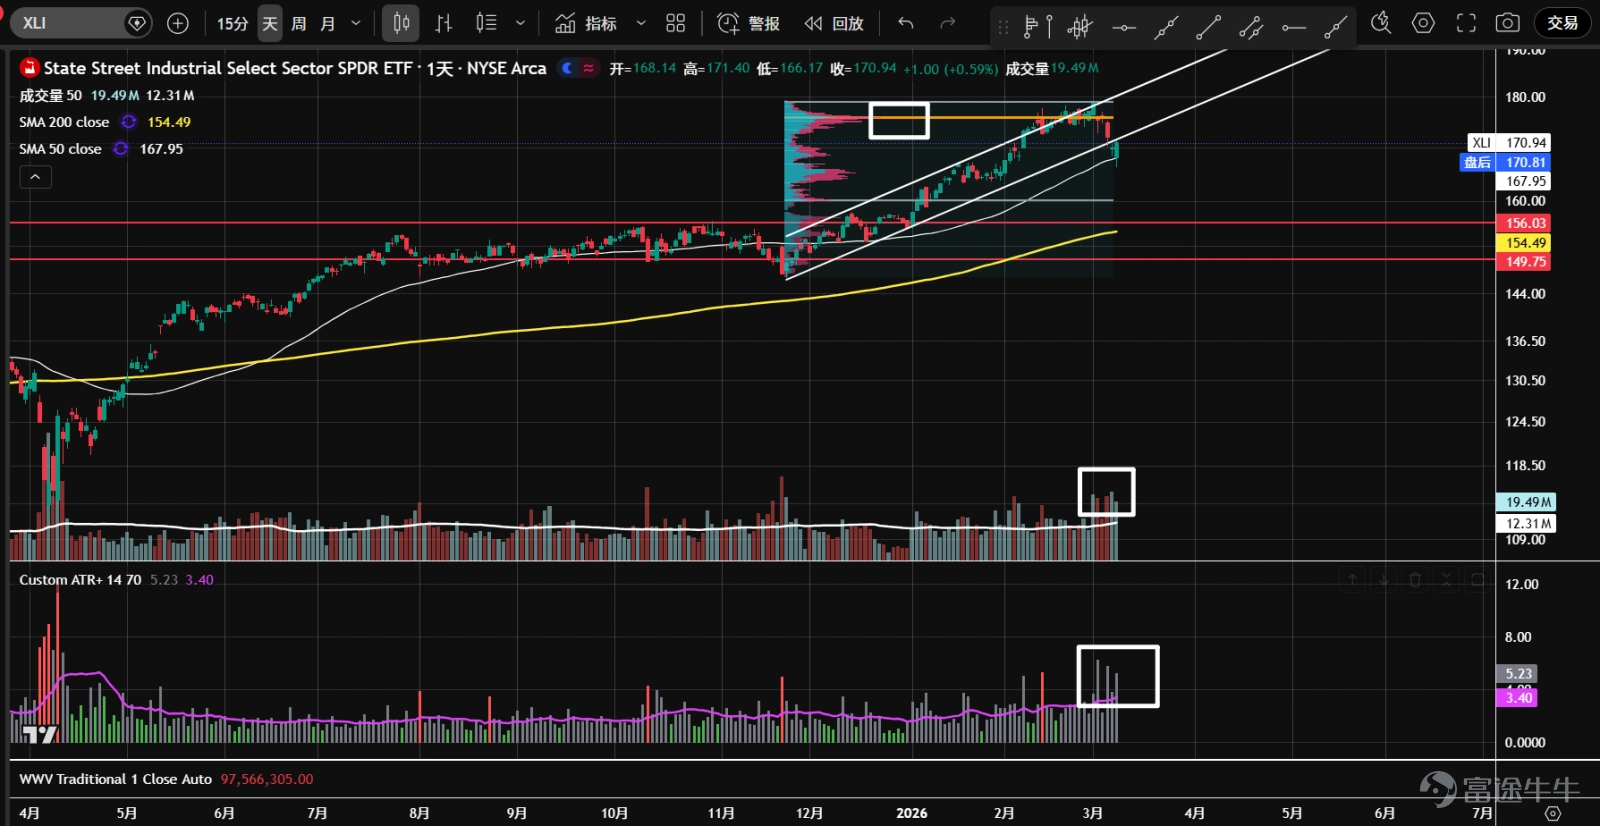
Task: Select the volume candles chart style icon
Action: [x=486, y=23]
